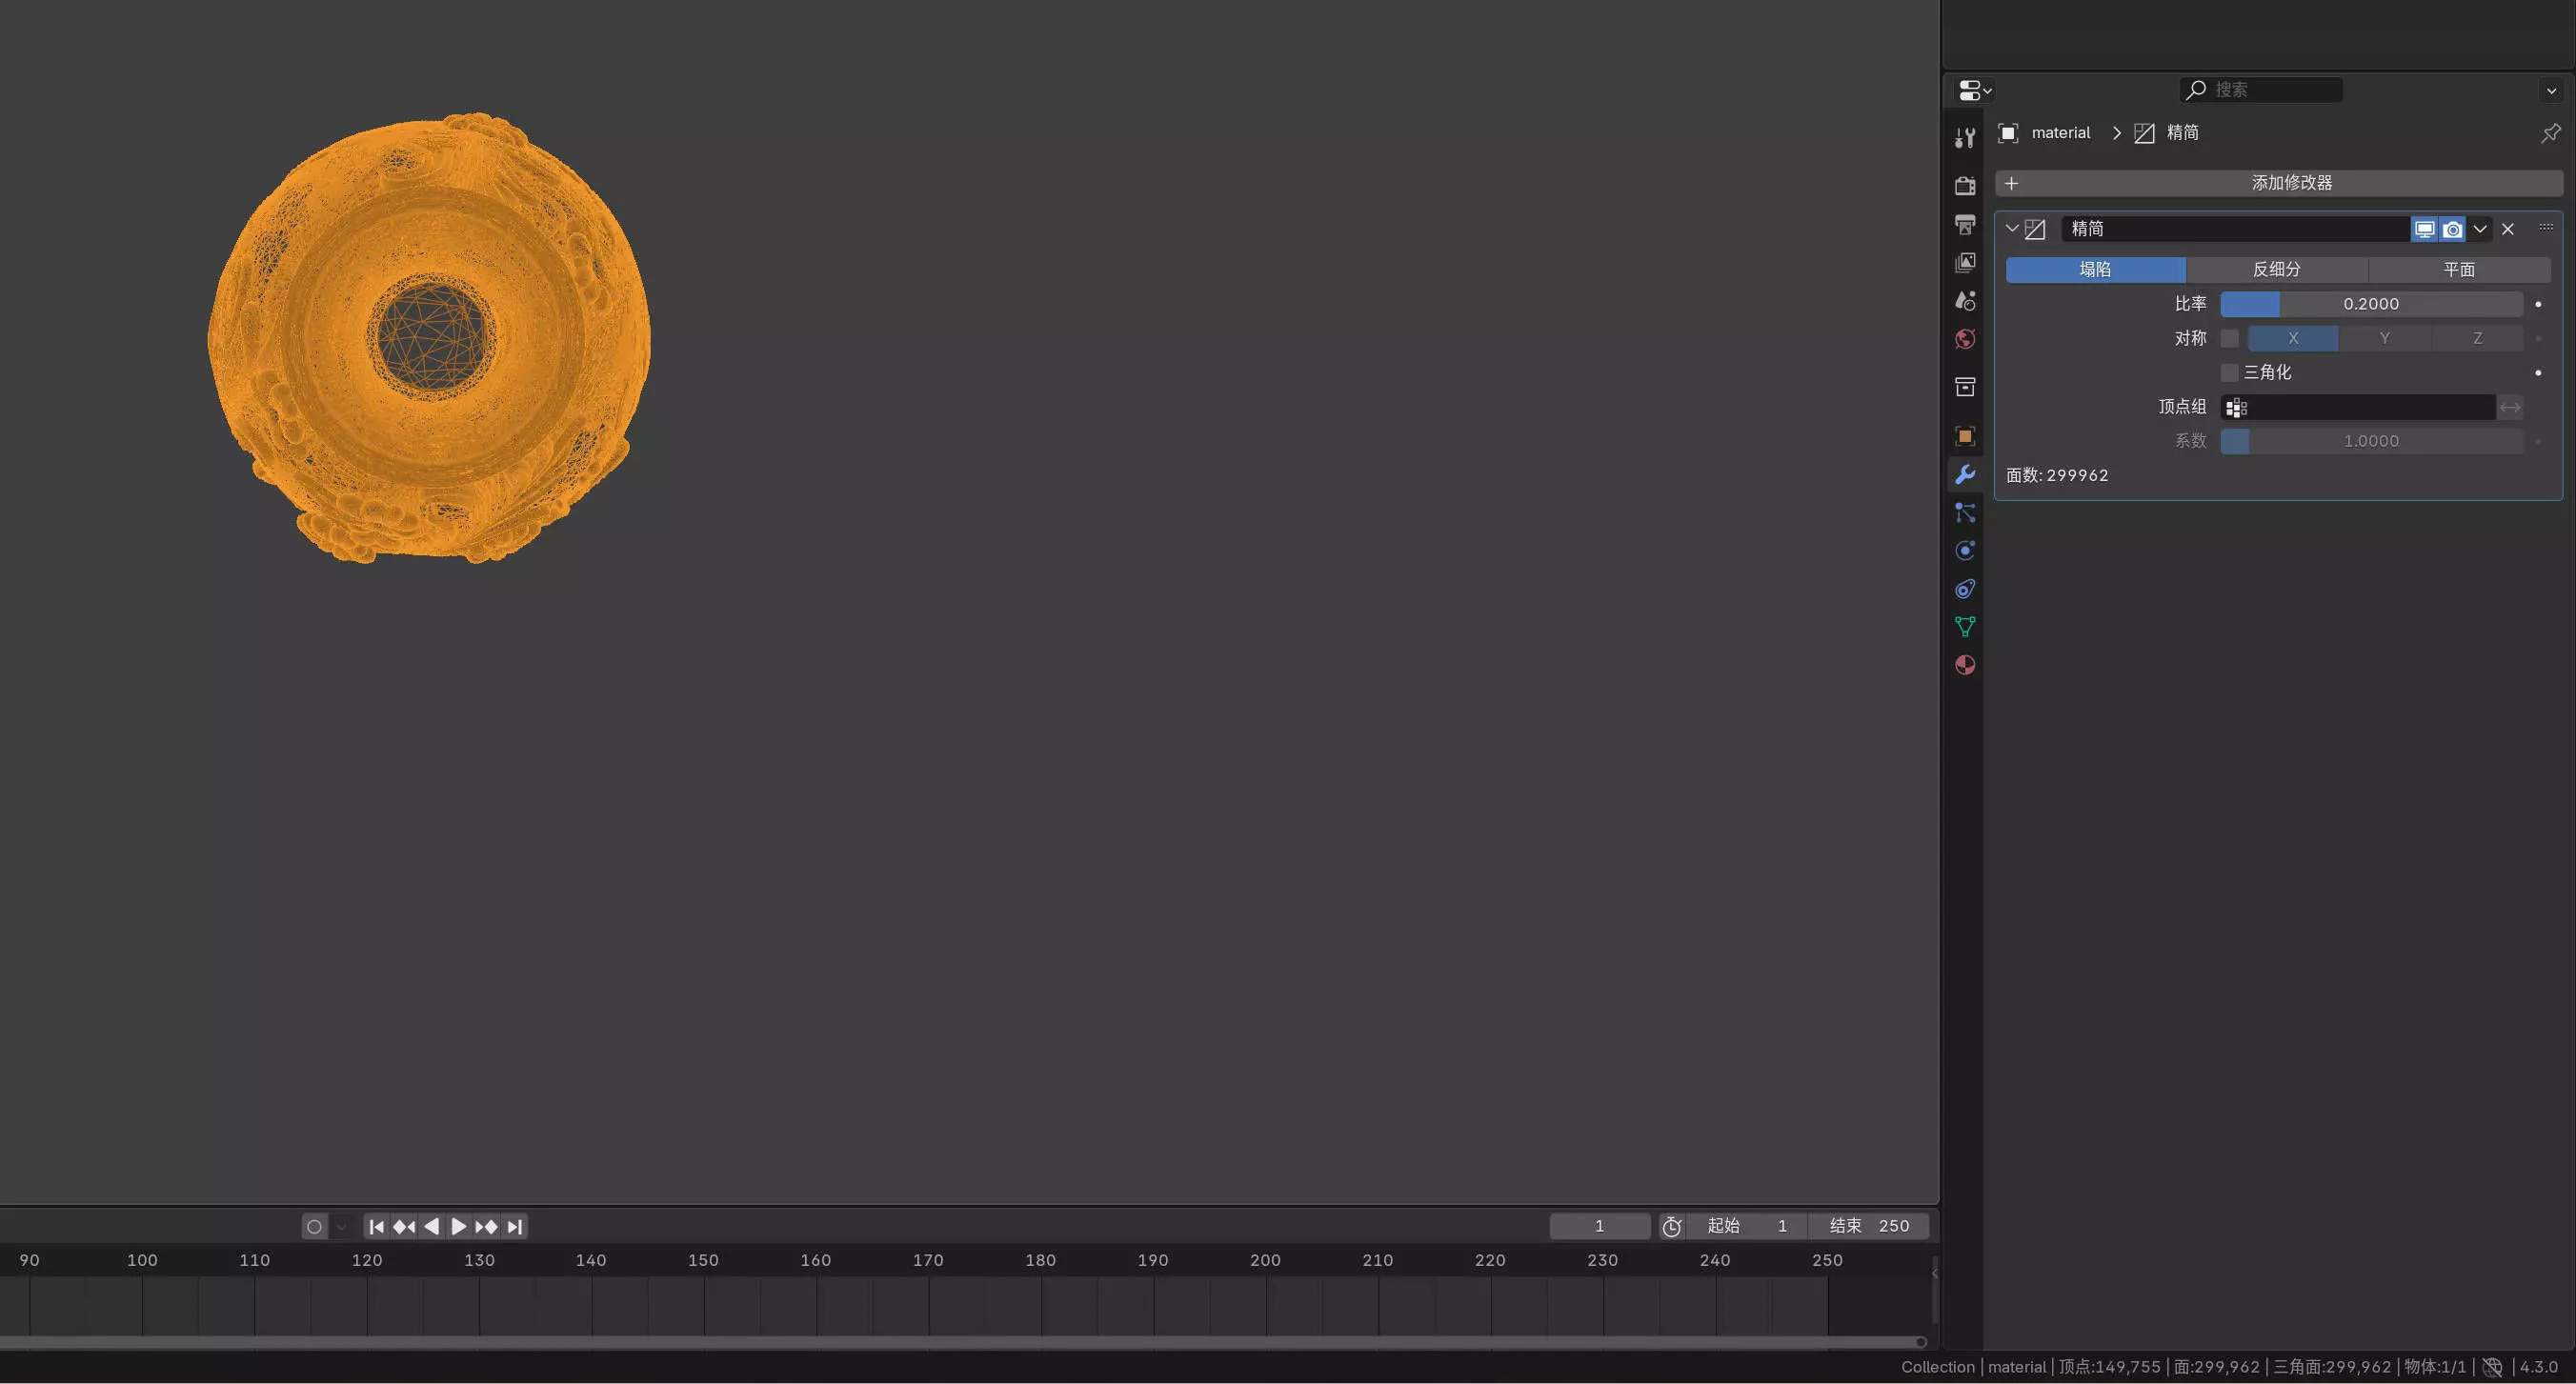Screen dimensions: 2576x1384
Task: Switch to the 反细分 mode tab
Action: coord(2276,270)
